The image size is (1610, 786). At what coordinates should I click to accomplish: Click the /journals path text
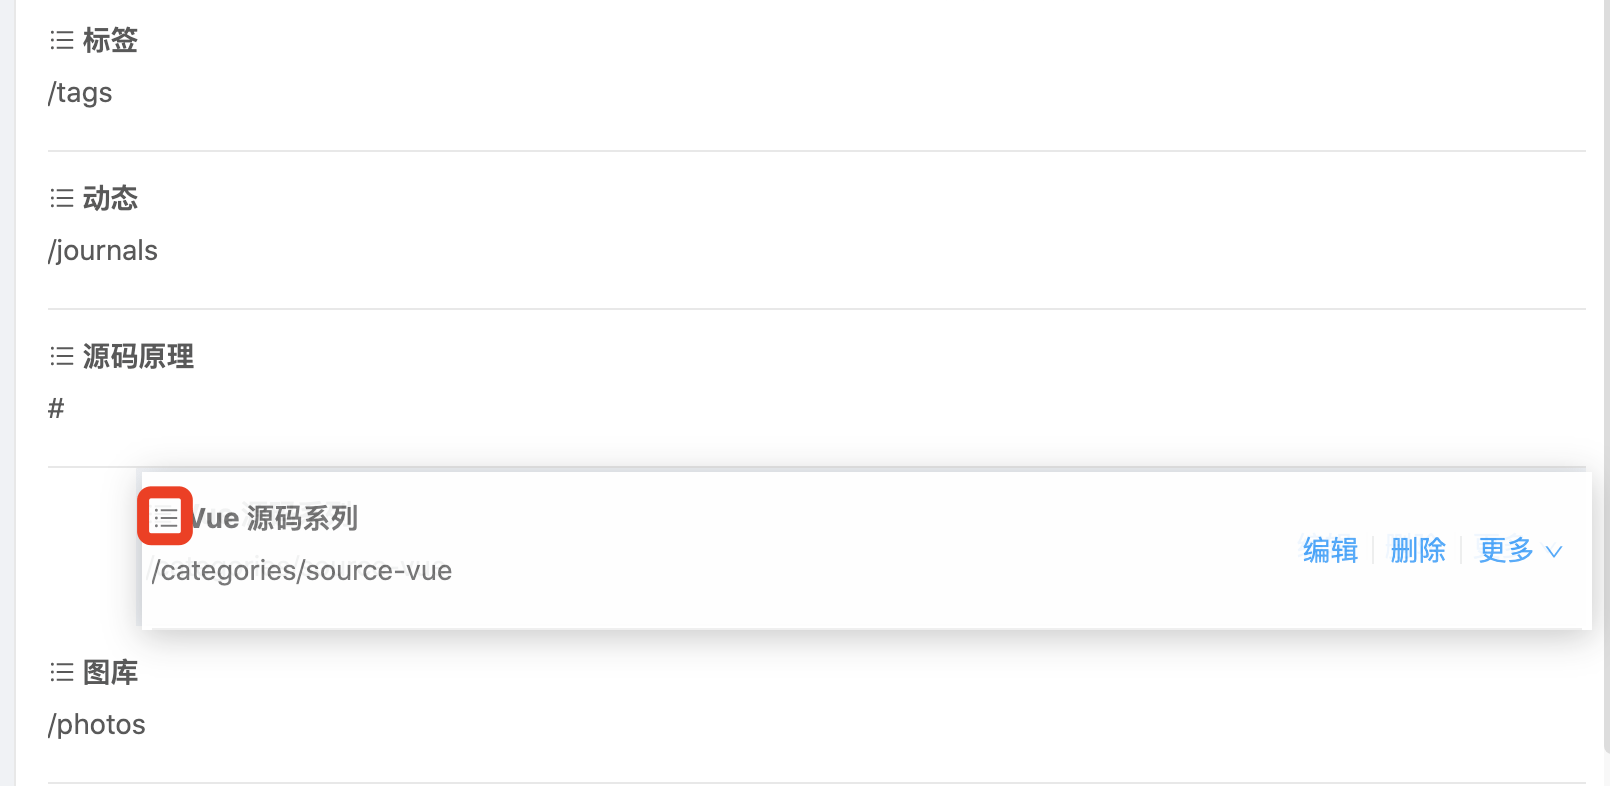(x=103, y=251)
